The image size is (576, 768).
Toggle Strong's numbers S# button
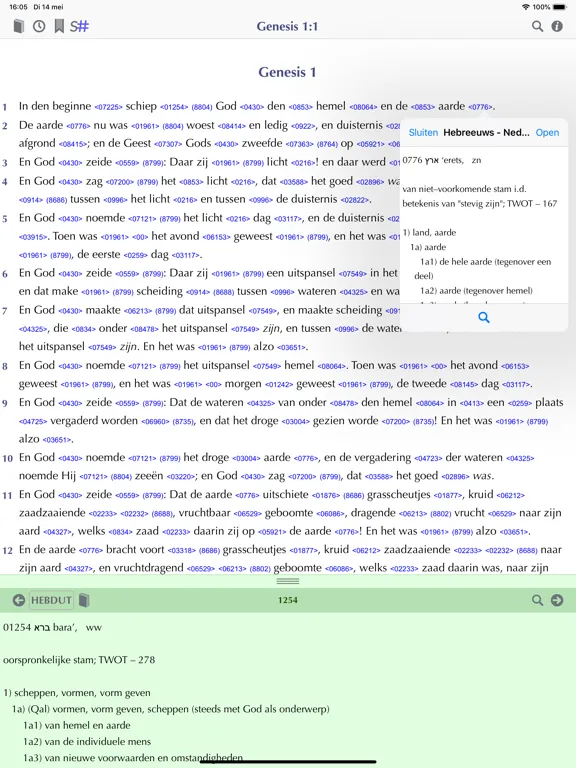click(x=79, y=26)
